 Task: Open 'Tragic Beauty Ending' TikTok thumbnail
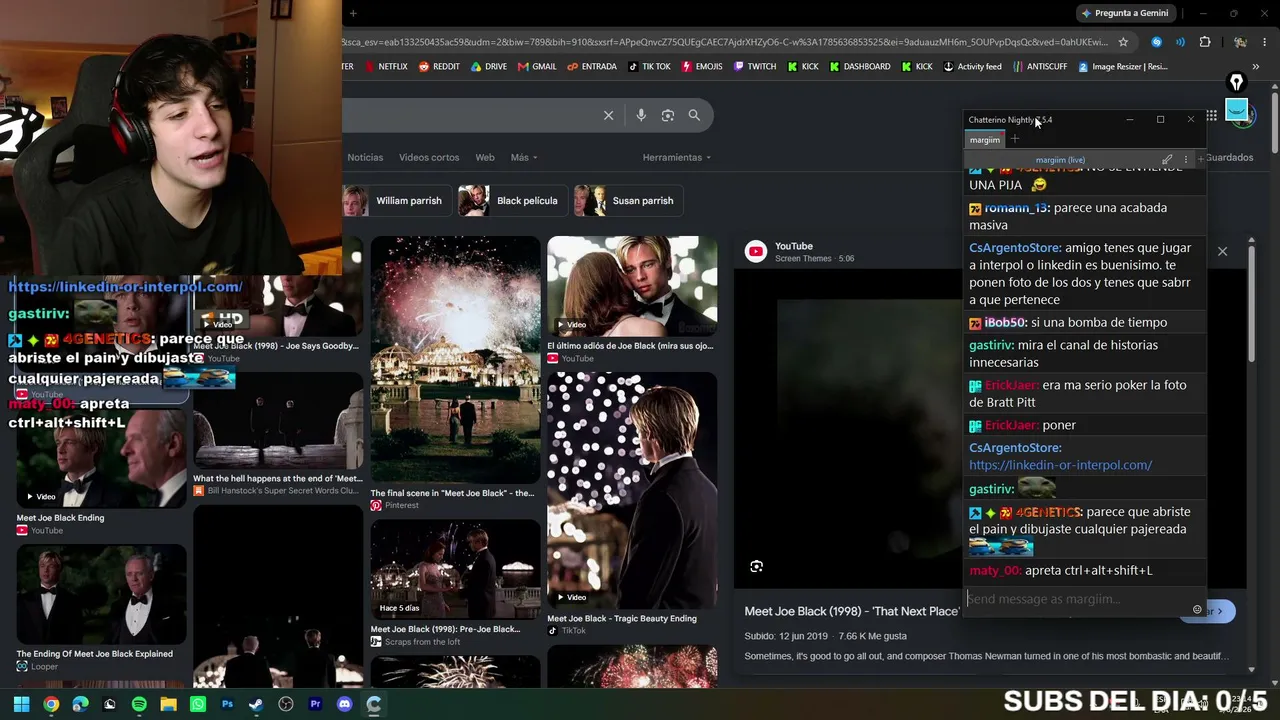point(632,490)
